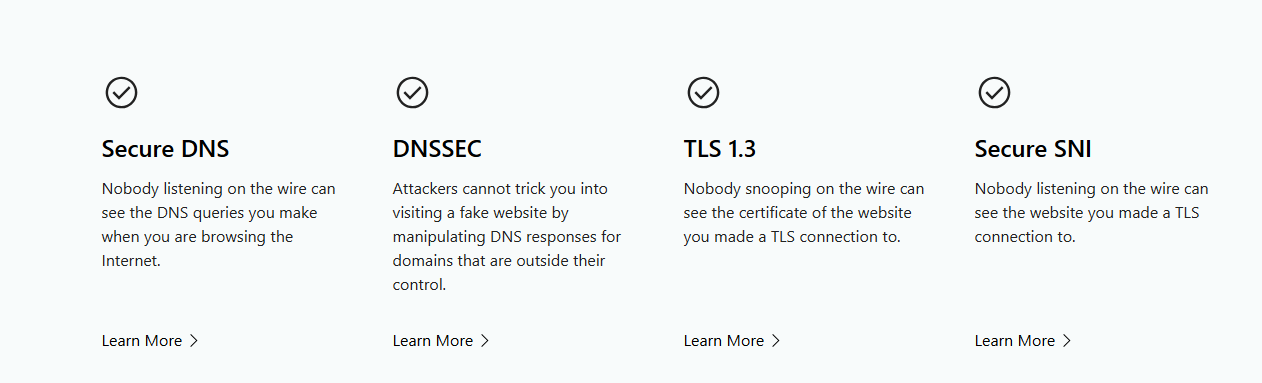Open Learn More link under Secure DNS

(x=150, y=341)
